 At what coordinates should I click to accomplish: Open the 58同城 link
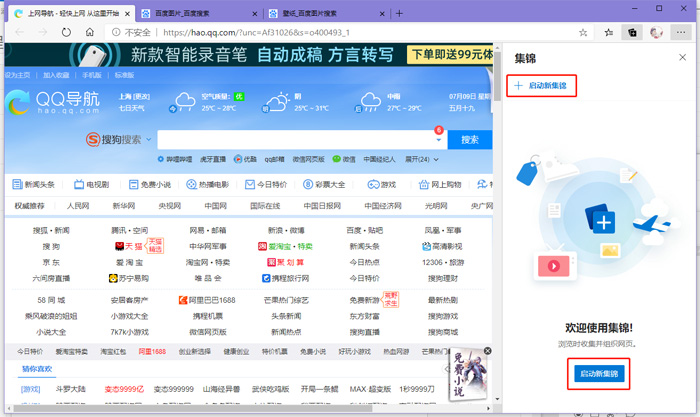[51, 300]
